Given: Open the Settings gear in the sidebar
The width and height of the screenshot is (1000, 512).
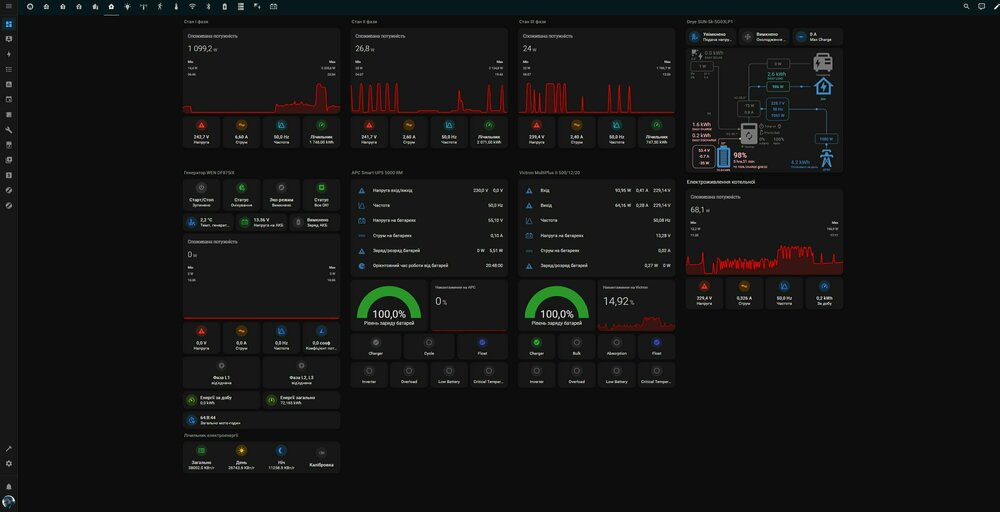Looking at the screenshot, I should pyautogui.click(x=9, y=463).
